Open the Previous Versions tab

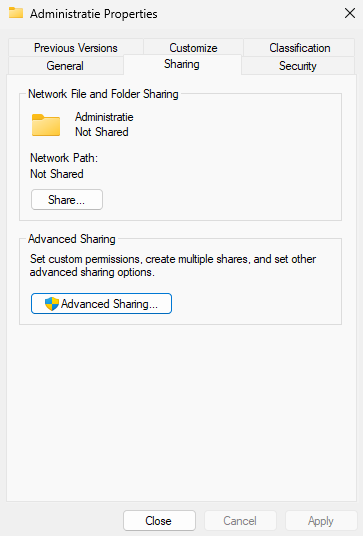(76, 48)
